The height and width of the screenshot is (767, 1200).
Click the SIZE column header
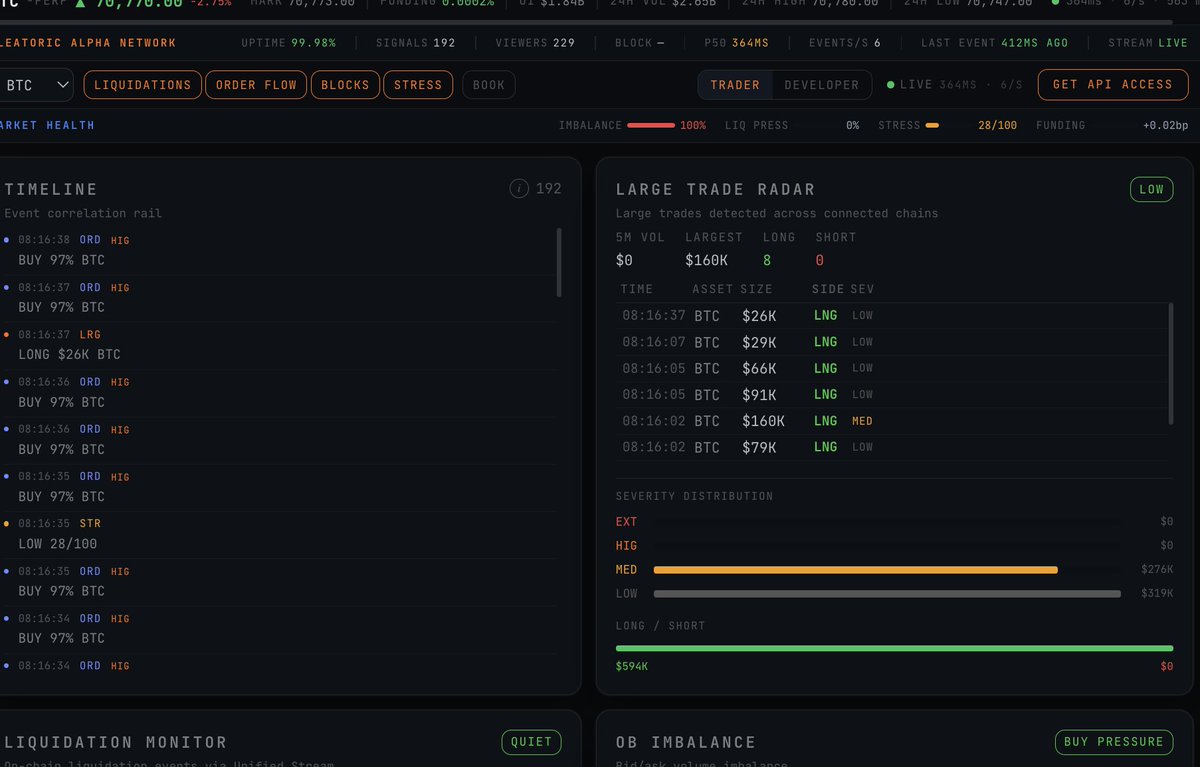757,289
